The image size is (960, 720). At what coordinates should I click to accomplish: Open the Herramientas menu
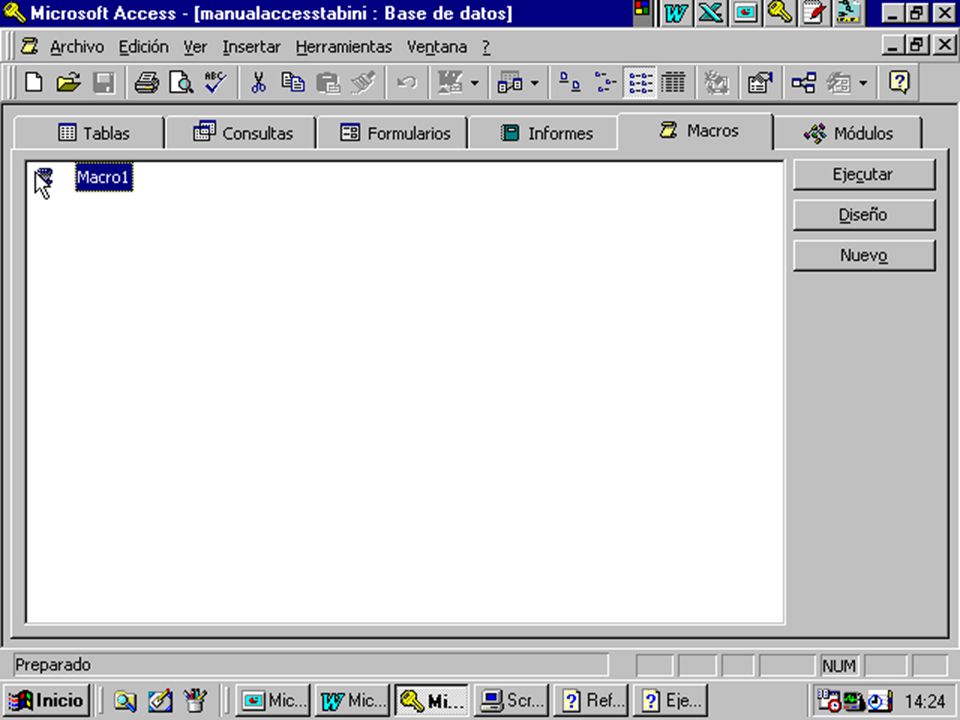click(343, 47)
